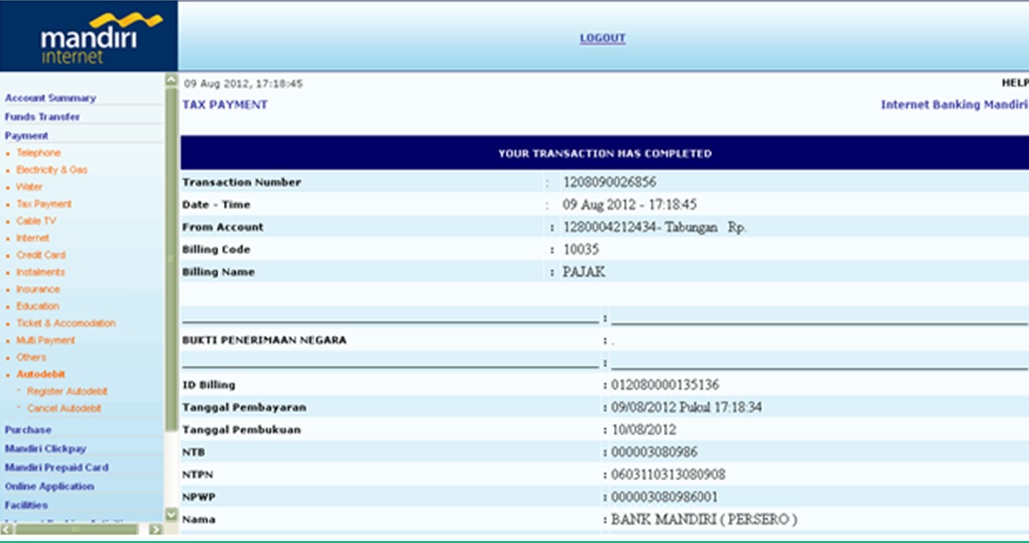Viewport: 1029px width, 543px height.
Task: Click the From Account value 1280004212434
Action: [612, 227]
